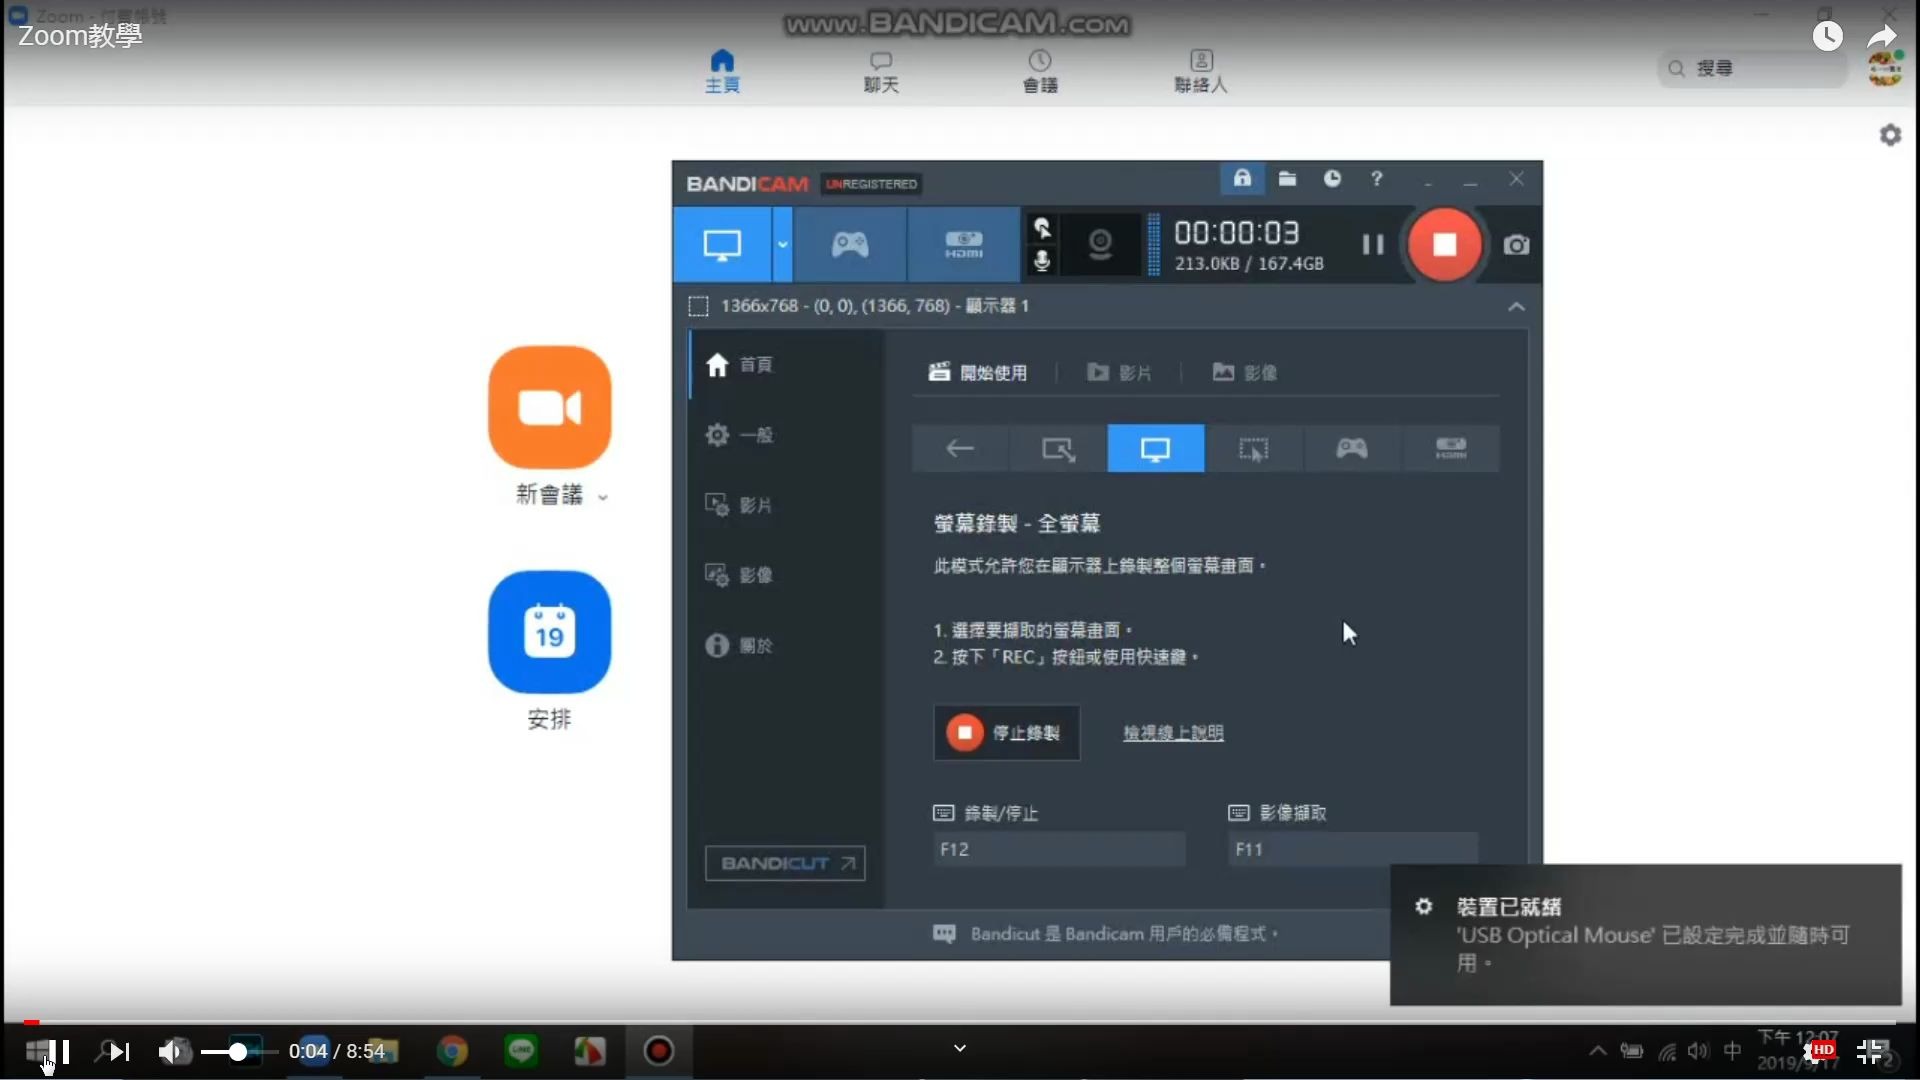Expand the system tray hidden icons chevron
The image size is (1920, 1080).
[1597, 1051]
